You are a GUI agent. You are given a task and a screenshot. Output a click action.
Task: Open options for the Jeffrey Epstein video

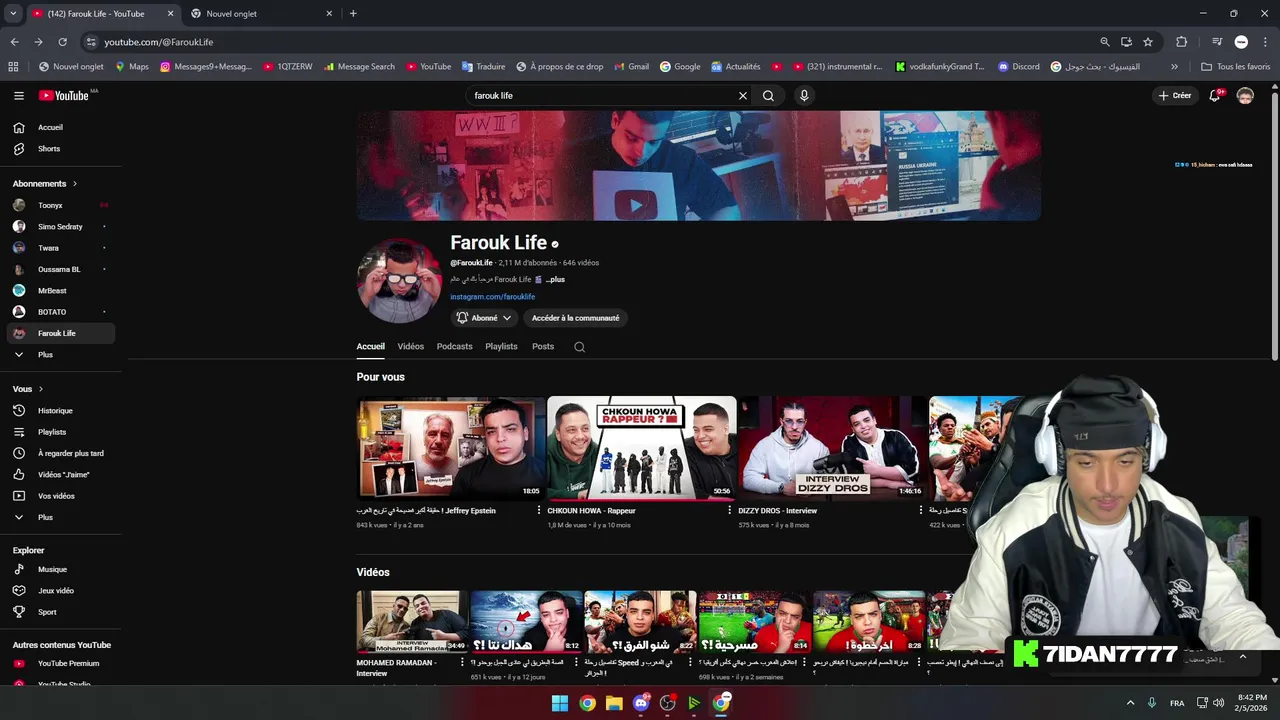coord(539,511)
